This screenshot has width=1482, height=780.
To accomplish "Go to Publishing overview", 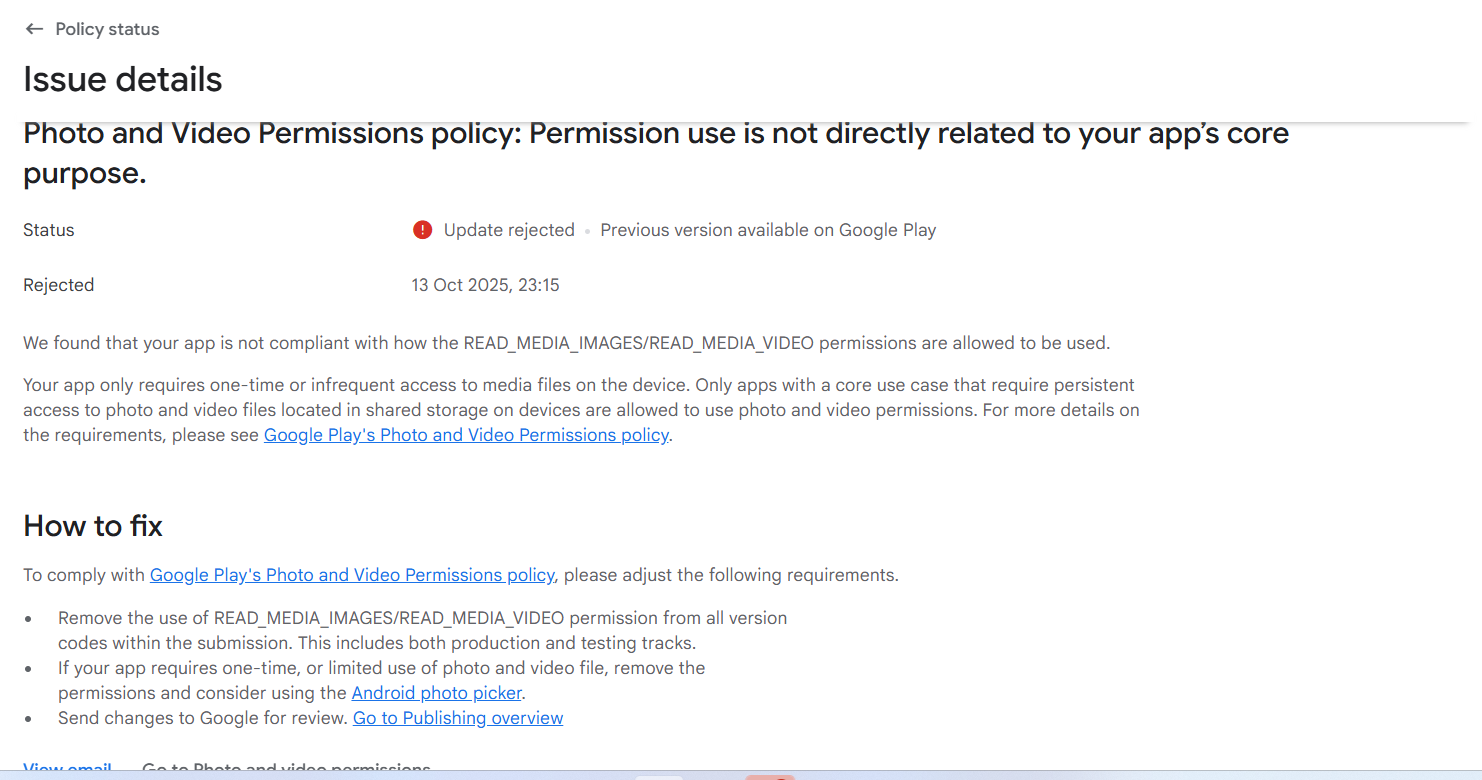I will (458, 718).
